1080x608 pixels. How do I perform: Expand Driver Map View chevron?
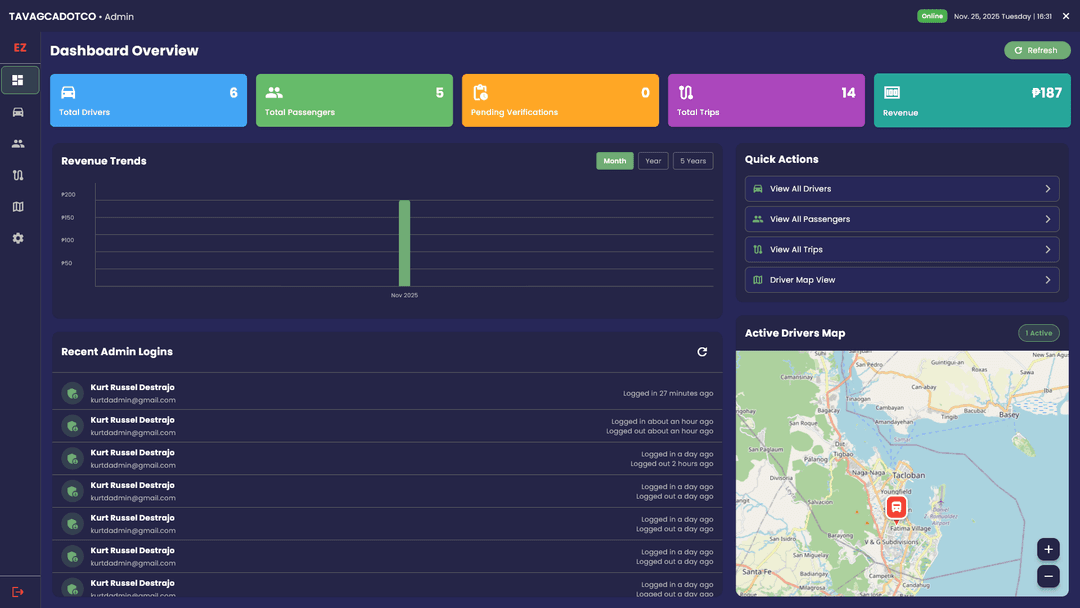click(x=1048, y=280)
